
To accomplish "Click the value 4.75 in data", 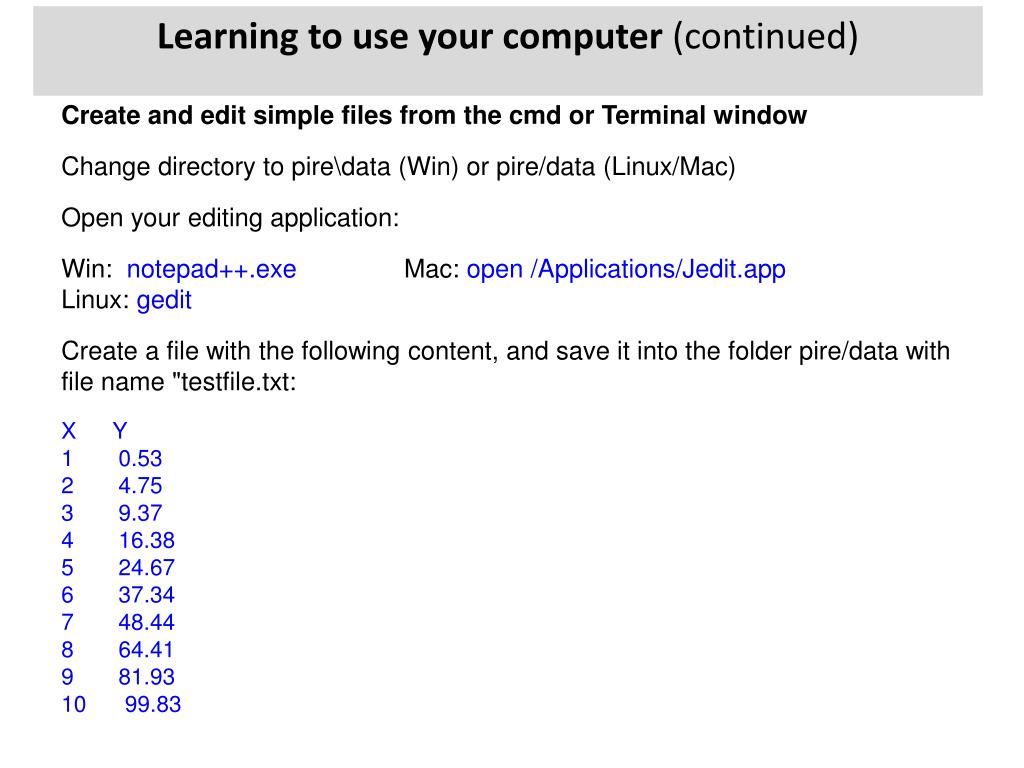I will [x=140, y=486].
